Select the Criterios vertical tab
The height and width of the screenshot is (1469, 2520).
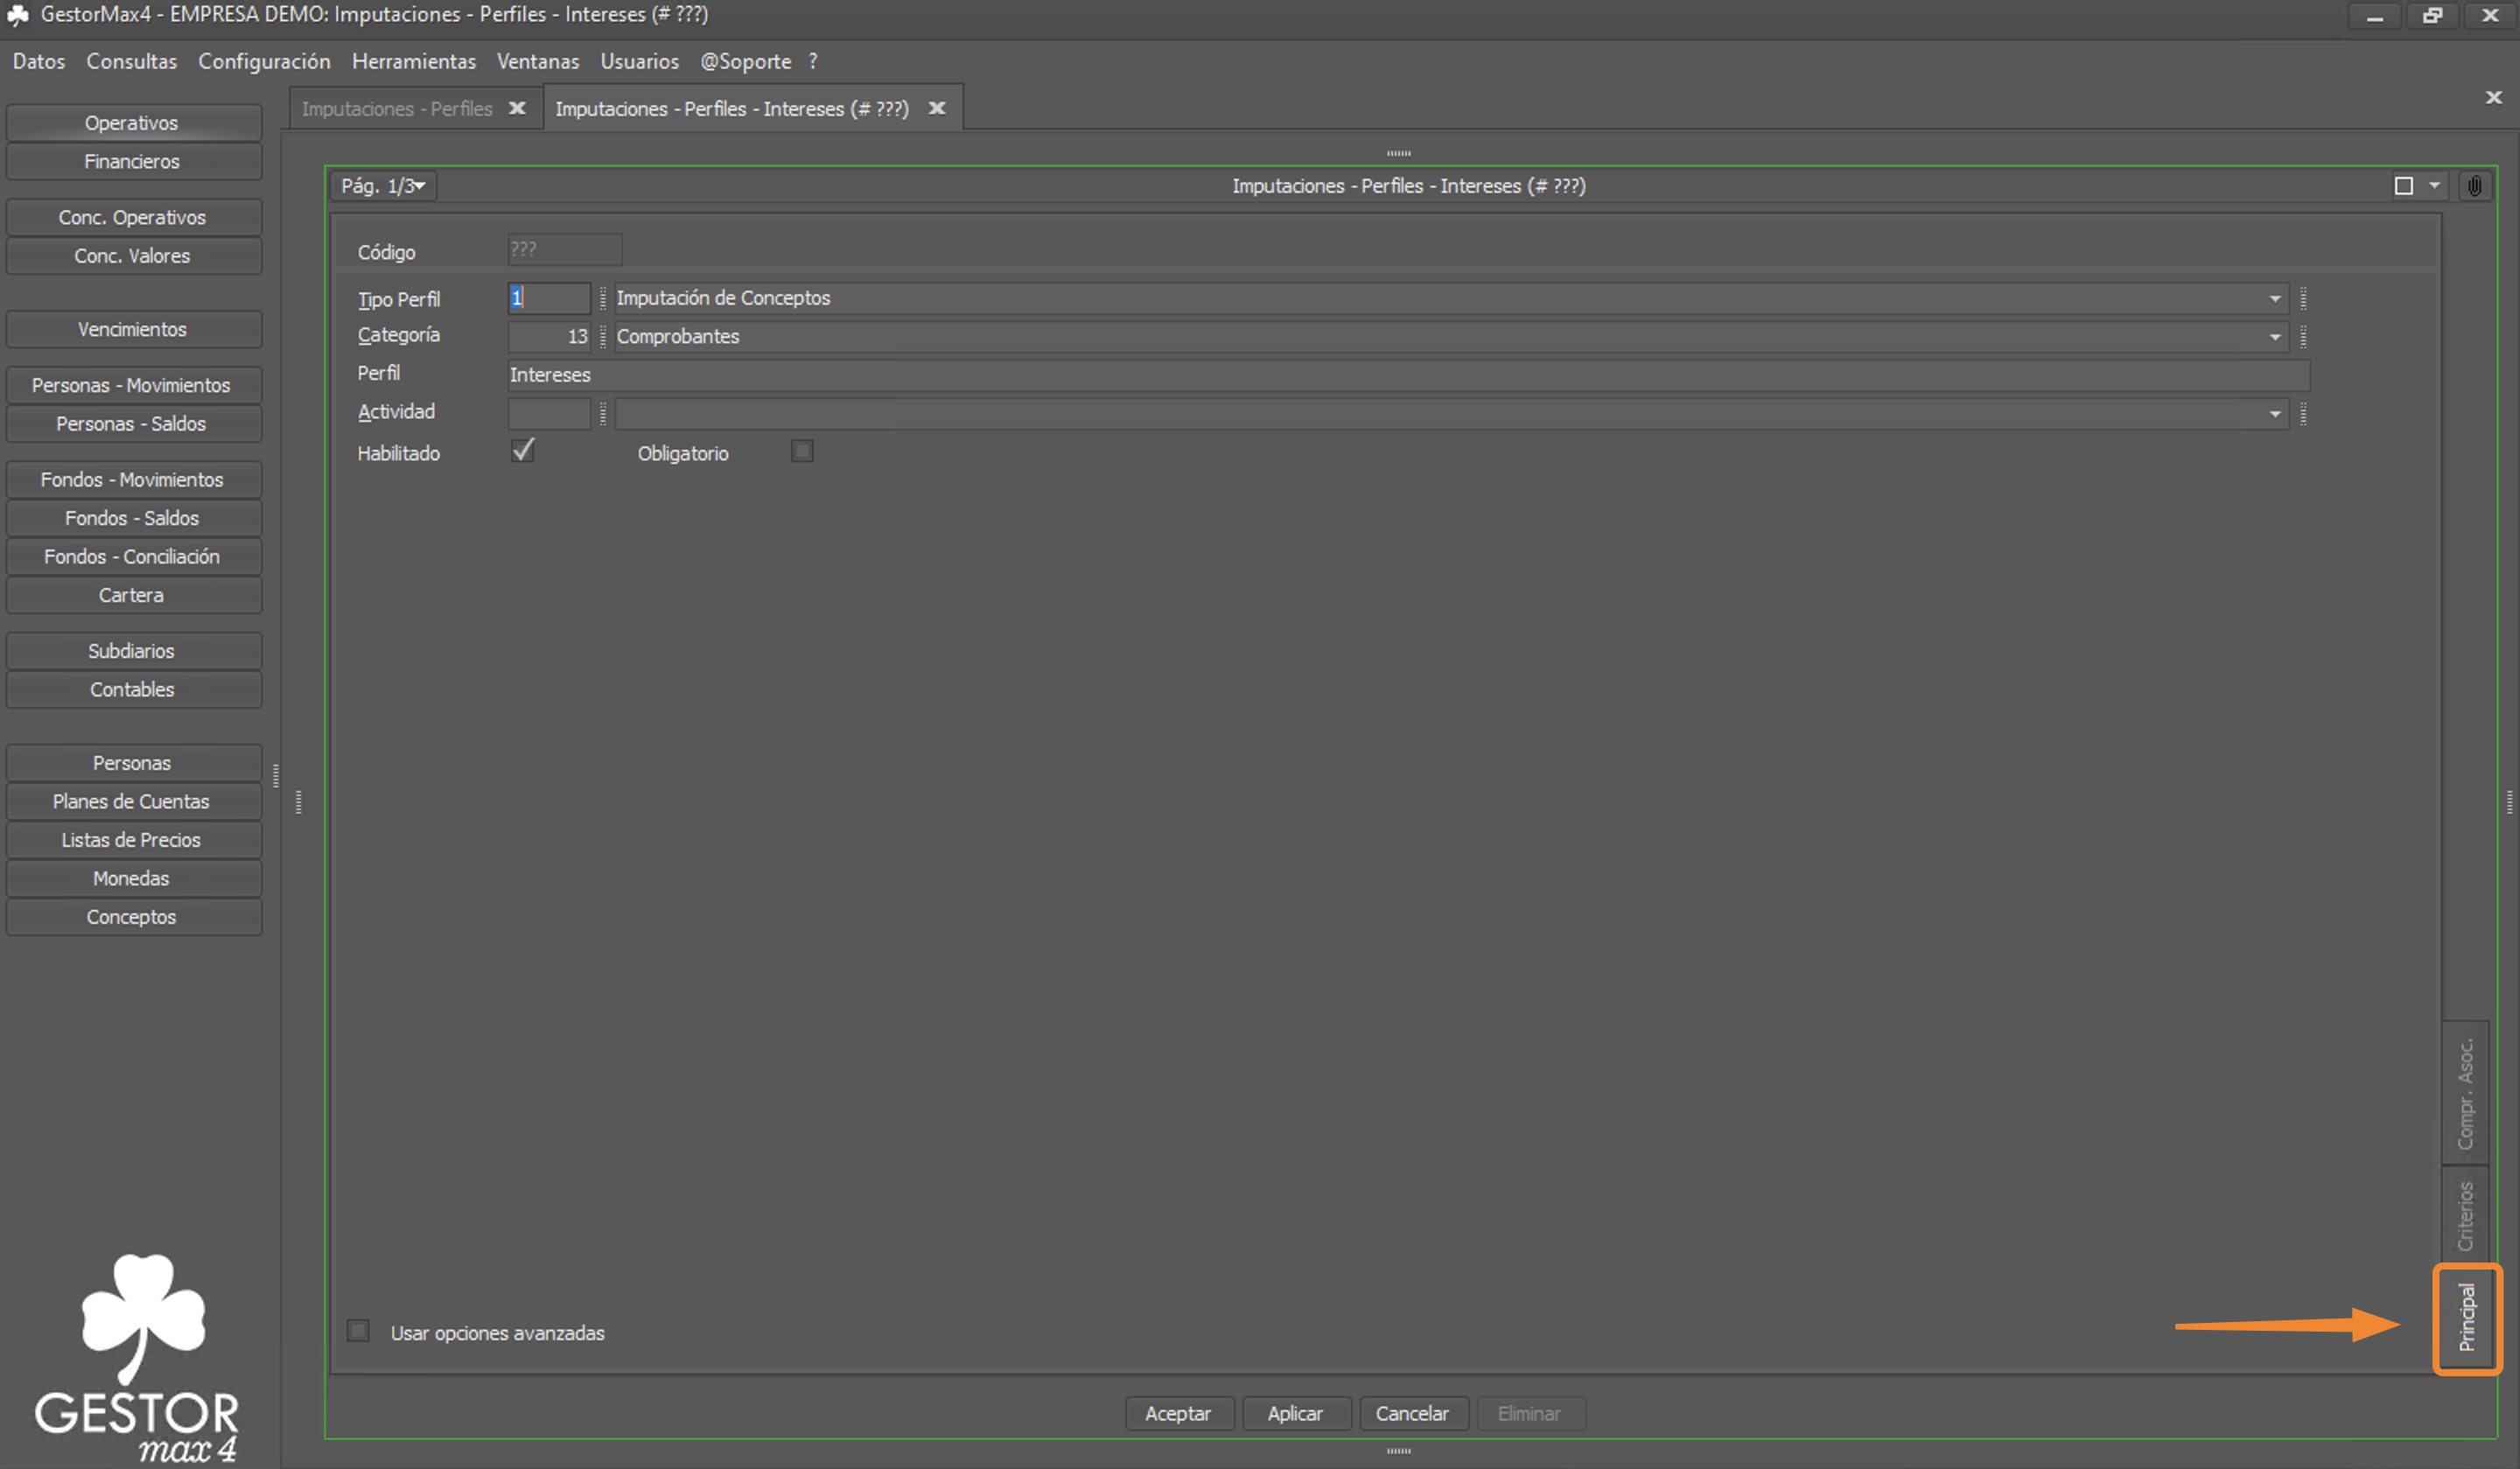[x=2466, y=1216]
